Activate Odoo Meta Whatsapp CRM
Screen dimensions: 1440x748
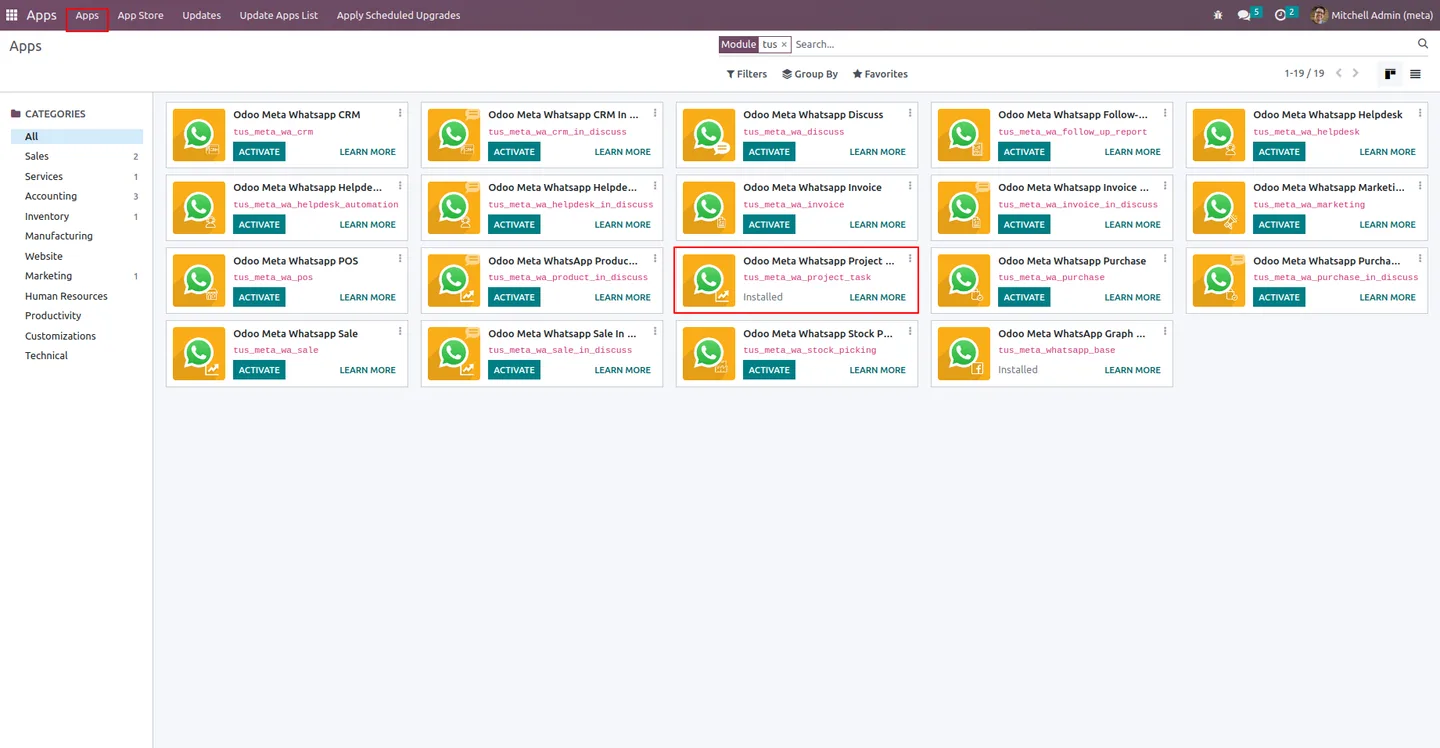(x=259, y=152)
